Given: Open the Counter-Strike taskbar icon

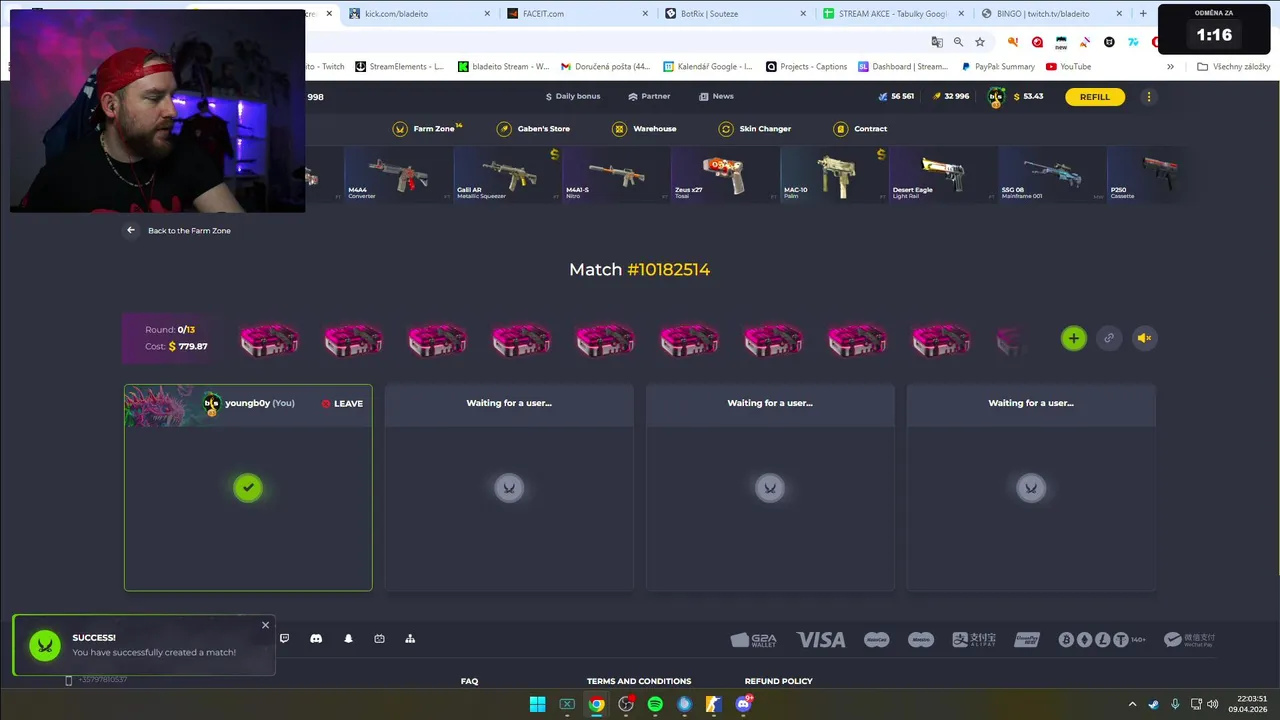Looking at the screenshot, I should point(714,704).
